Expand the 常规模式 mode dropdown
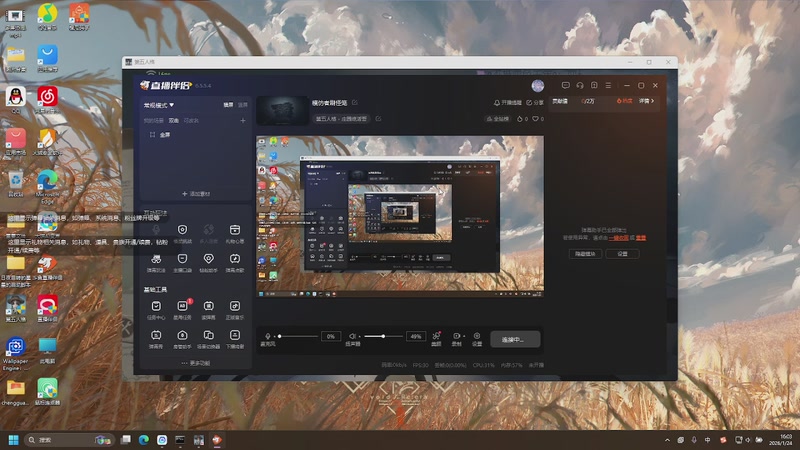This screenshot has height=450, width=800. [x=159, y=105]
